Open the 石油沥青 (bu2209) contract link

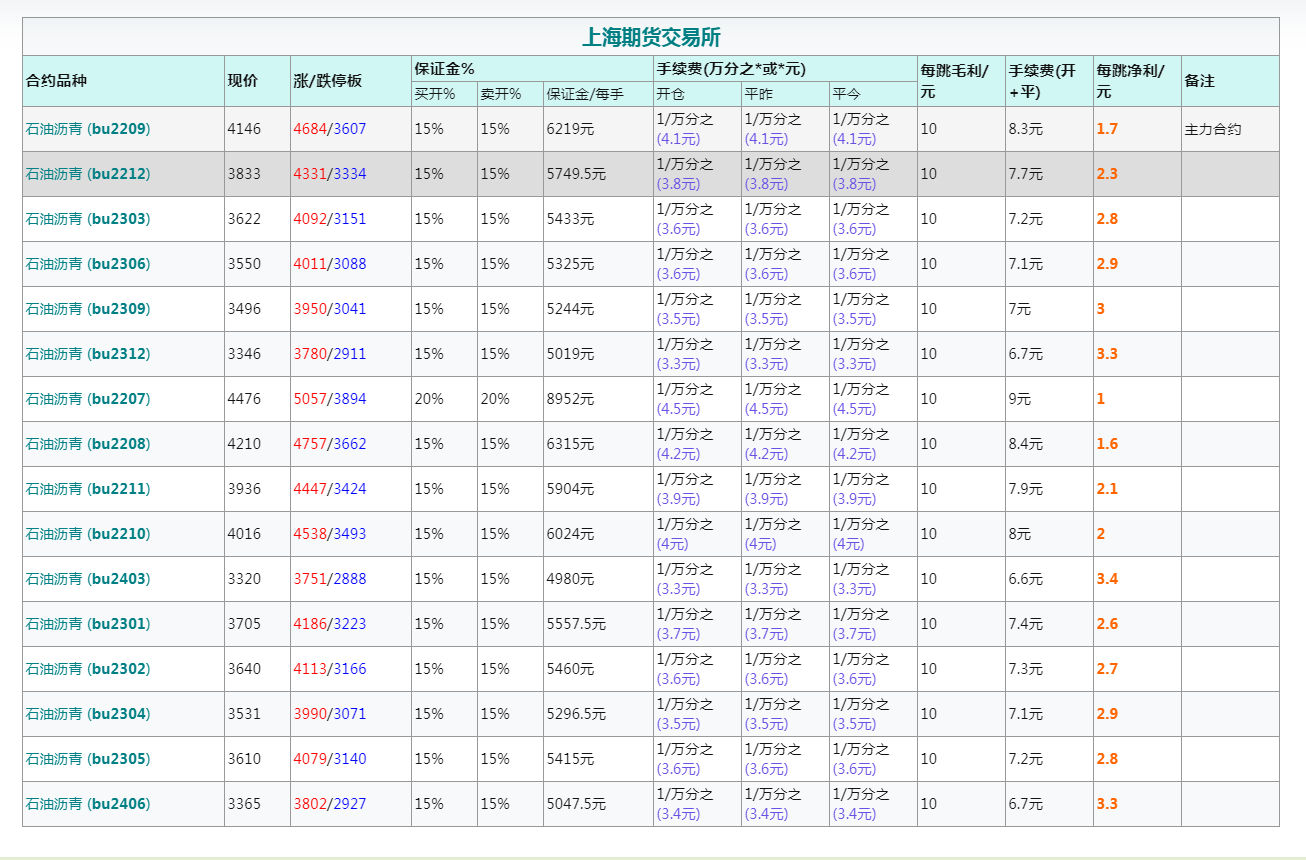point(88,129)
